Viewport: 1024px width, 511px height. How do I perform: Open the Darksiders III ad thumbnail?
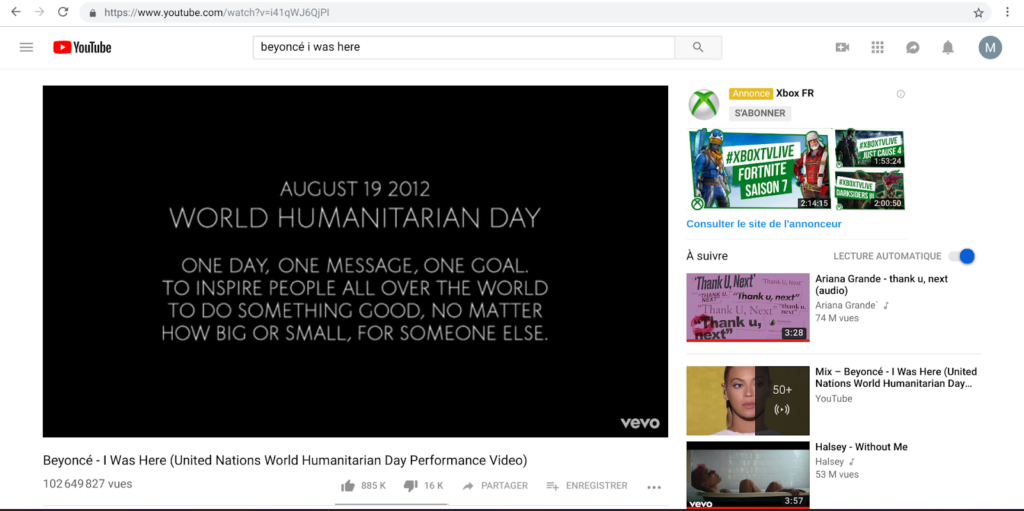[869, 190]
